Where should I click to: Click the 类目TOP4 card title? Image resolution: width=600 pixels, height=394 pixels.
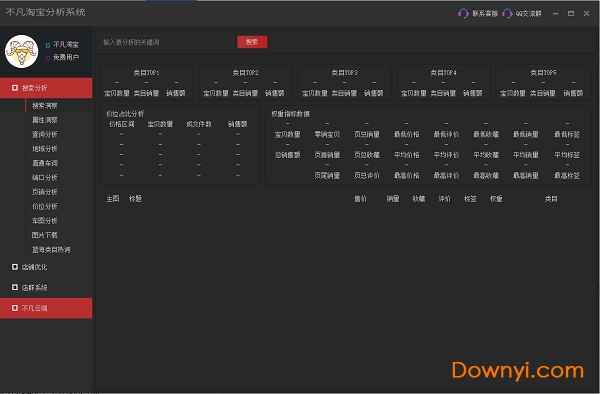pos(443,72)
